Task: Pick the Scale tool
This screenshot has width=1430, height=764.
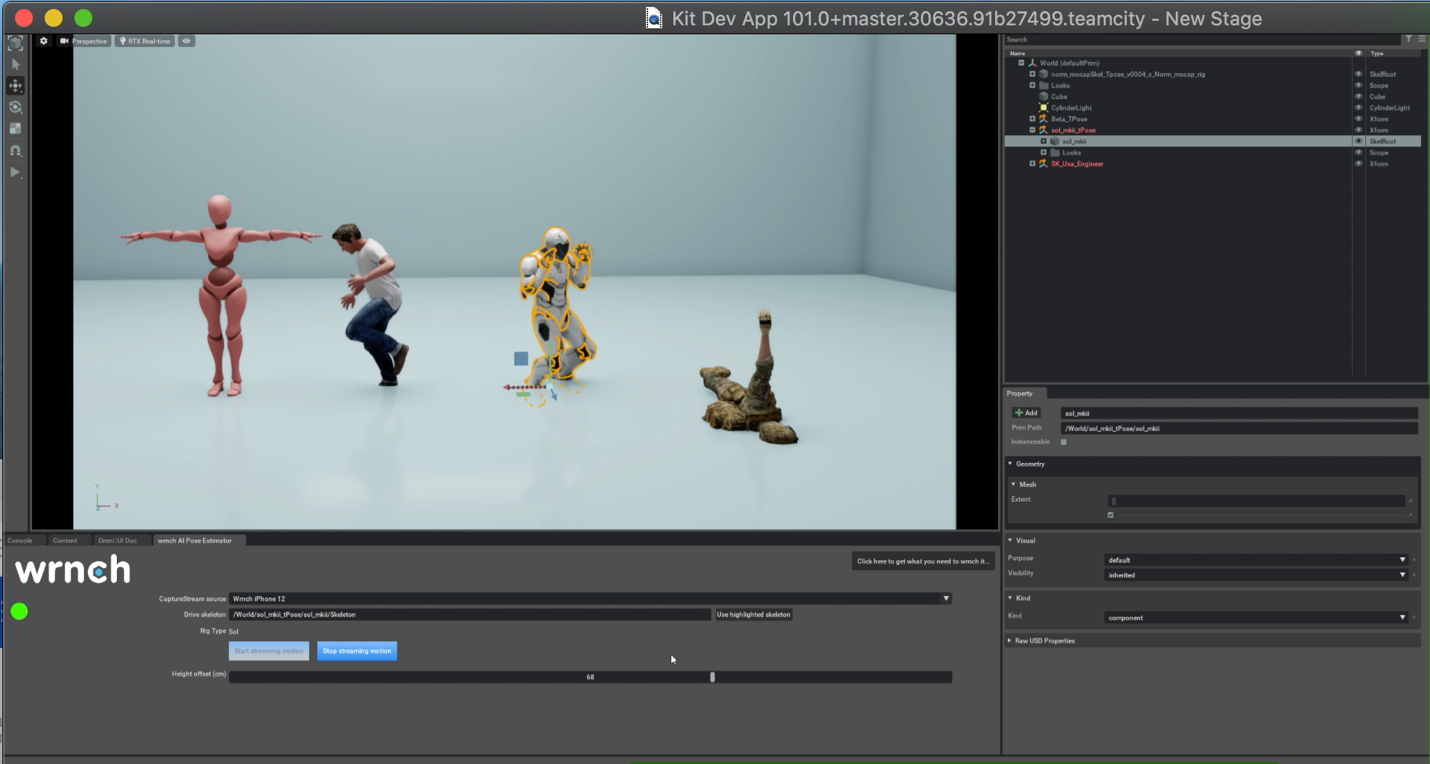Action: [15, 129]
